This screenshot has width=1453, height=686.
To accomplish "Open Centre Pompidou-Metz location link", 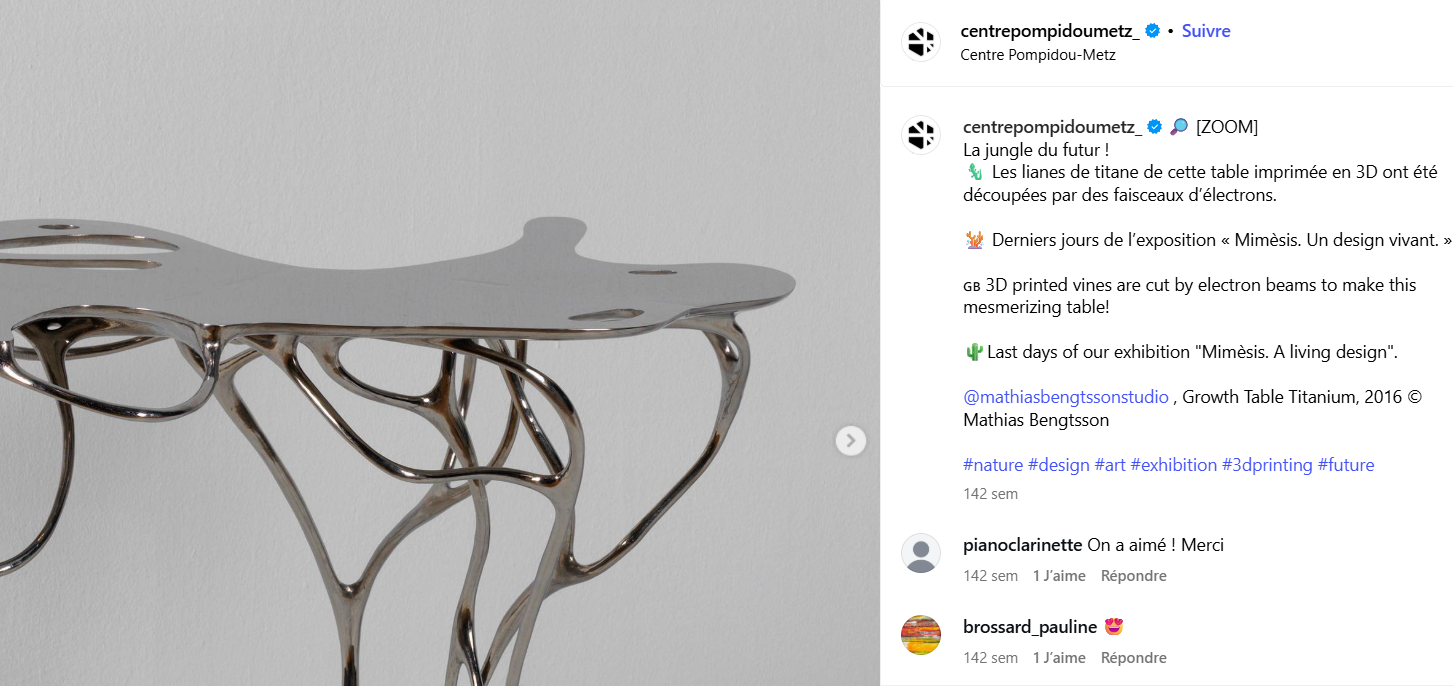I will tap(1038, 55).
